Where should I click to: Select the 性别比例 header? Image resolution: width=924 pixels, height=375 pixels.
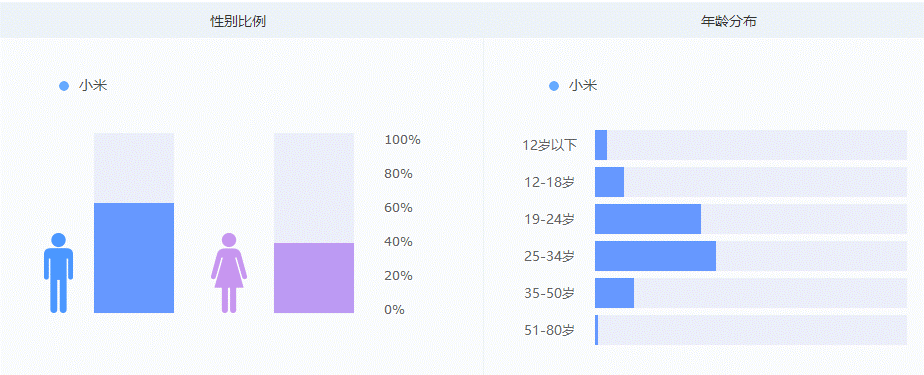click(238, 22)
